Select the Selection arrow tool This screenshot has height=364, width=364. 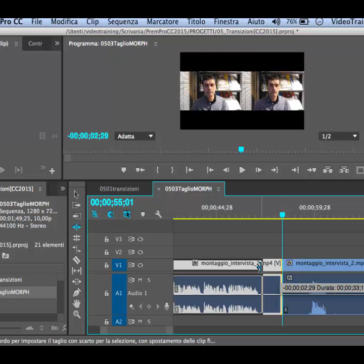click(x=76, y=194)
